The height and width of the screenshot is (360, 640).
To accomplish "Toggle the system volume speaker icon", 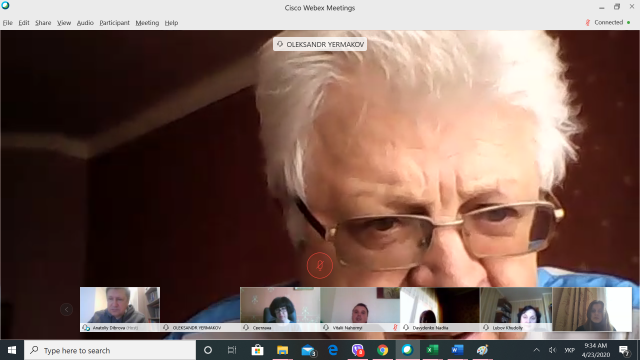I will (552, 350).
